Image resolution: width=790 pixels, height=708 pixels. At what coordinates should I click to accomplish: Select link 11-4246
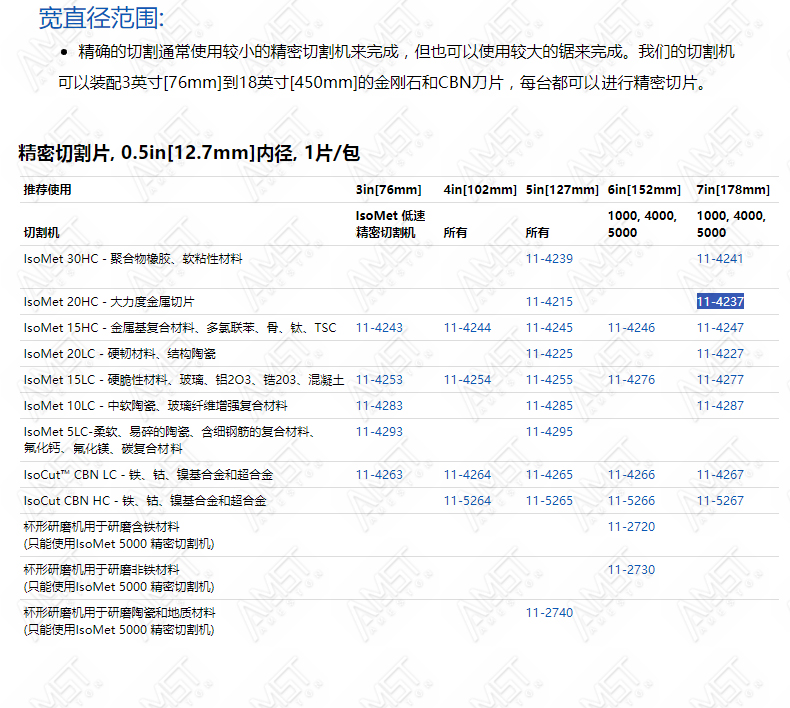pos(631,328)
